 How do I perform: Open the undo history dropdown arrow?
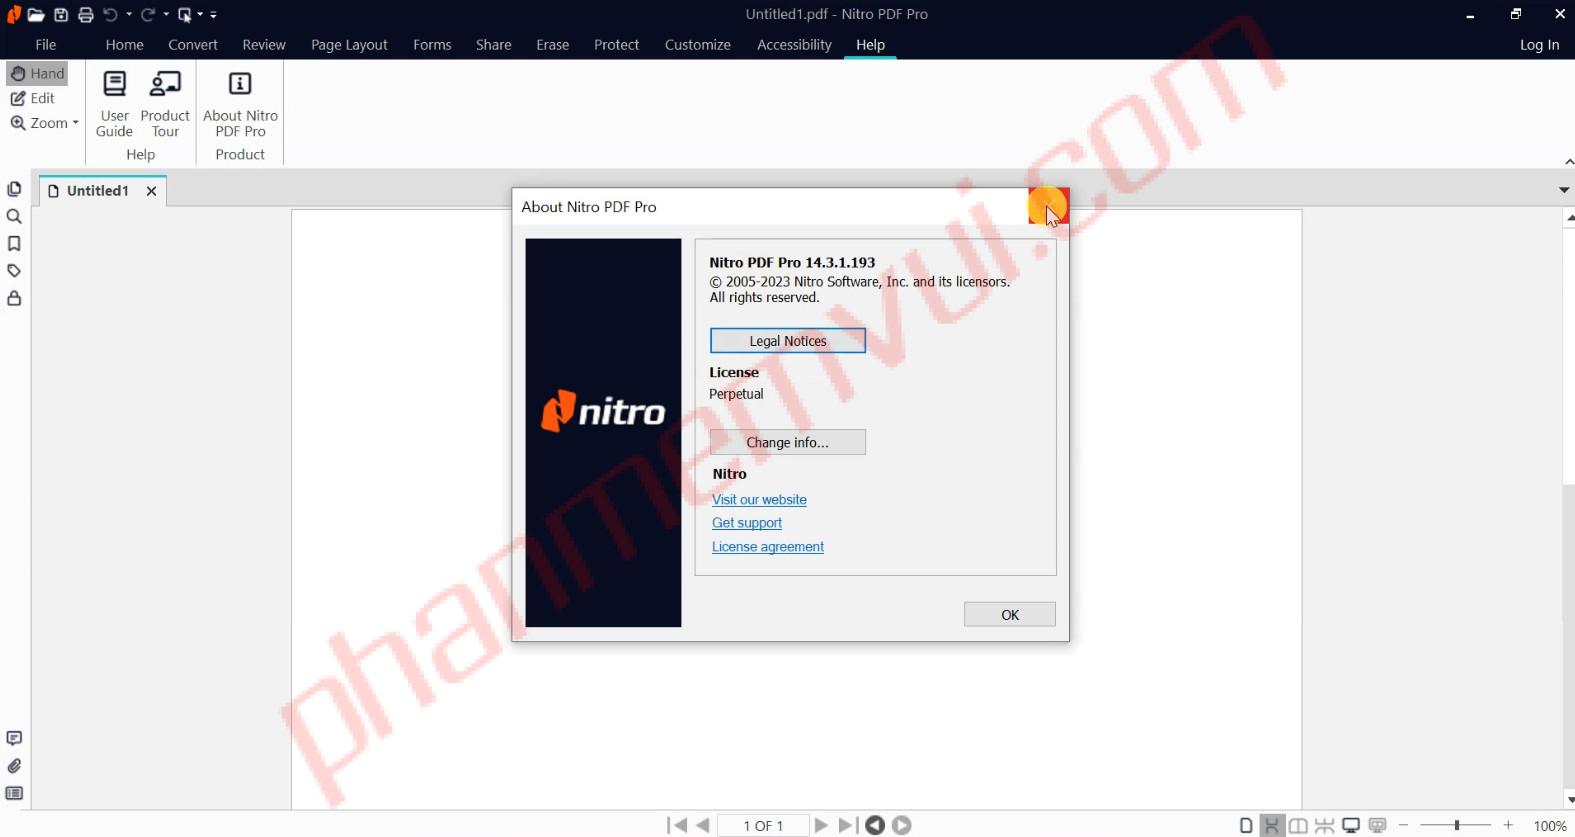129,15
